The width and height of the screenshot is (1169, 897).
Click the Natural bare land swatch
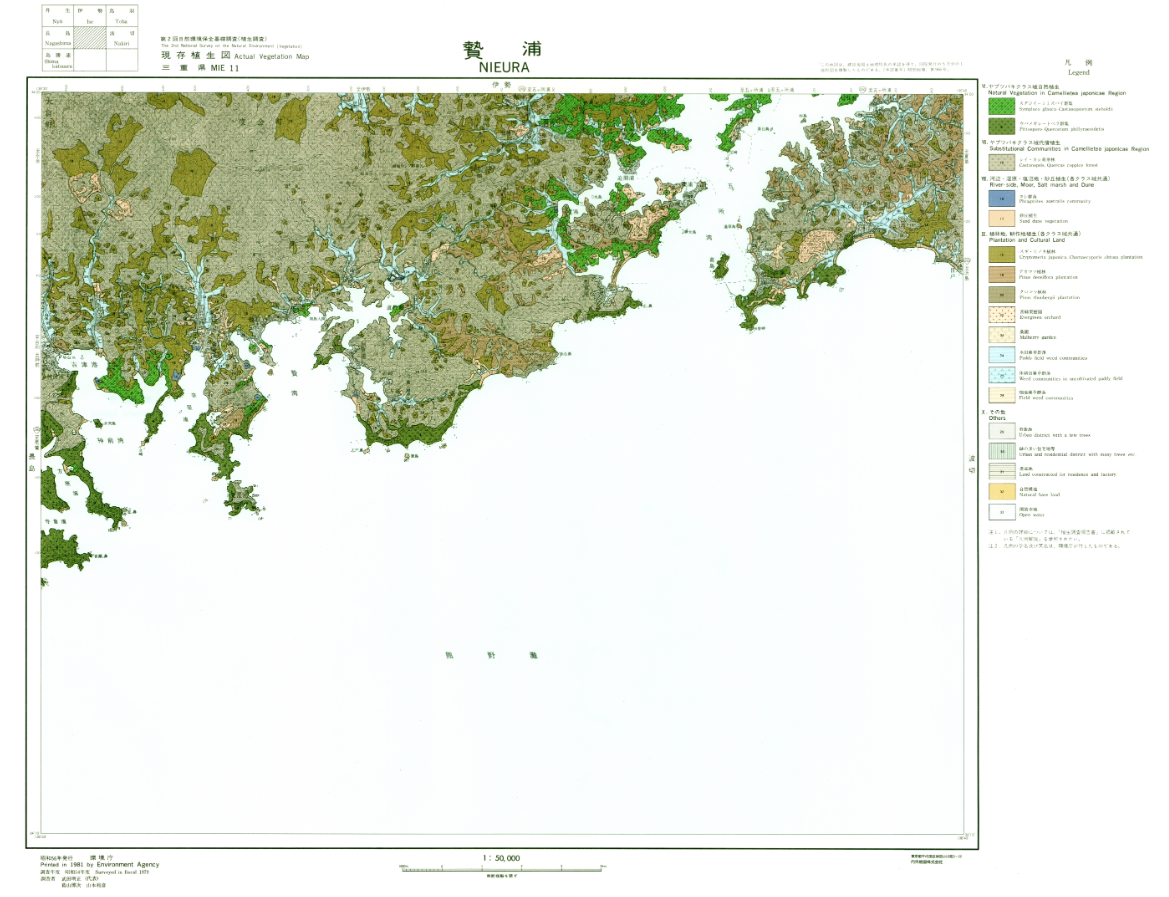1001,491
